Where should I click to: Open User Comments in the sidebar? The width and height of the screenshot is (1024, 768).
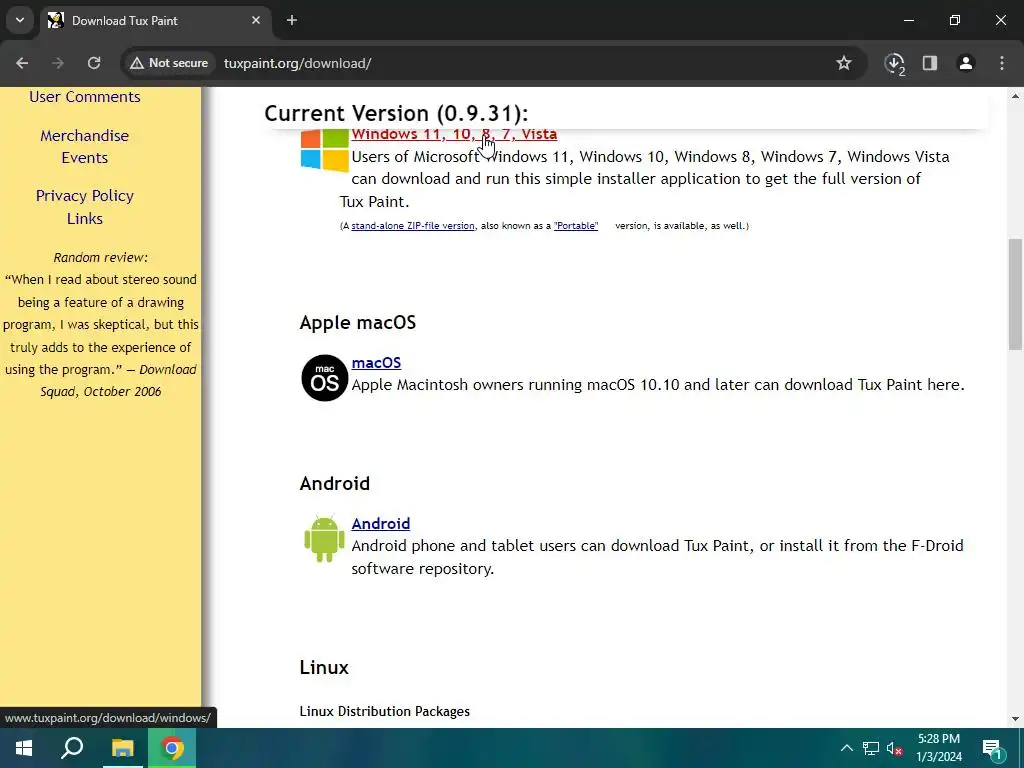click(x=85, y=97)
